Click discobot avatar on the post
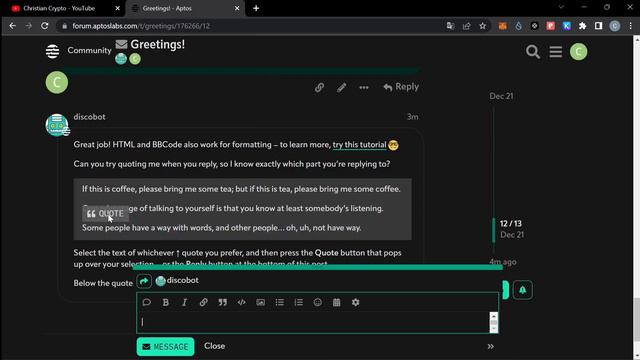This screenshot has height=360, width=640. coord(57,124)
